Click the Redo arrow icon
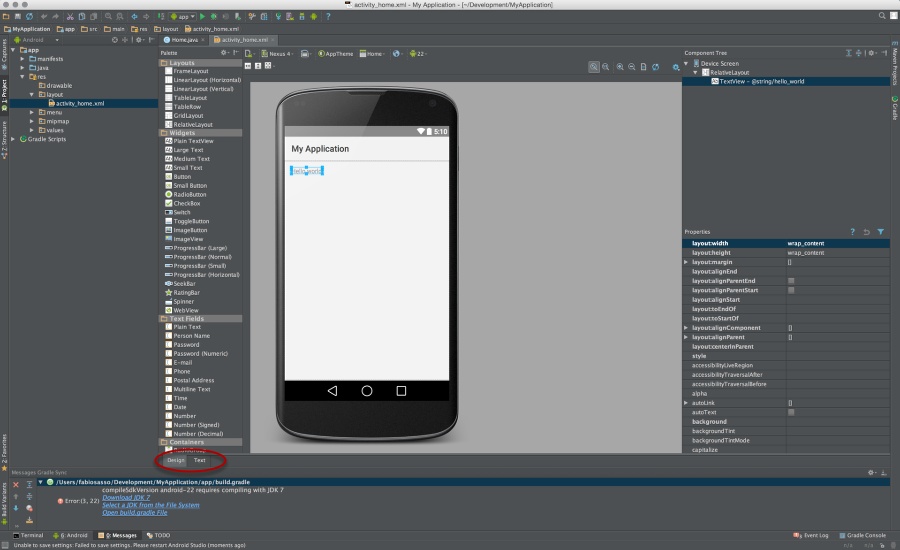 point(55,17)
